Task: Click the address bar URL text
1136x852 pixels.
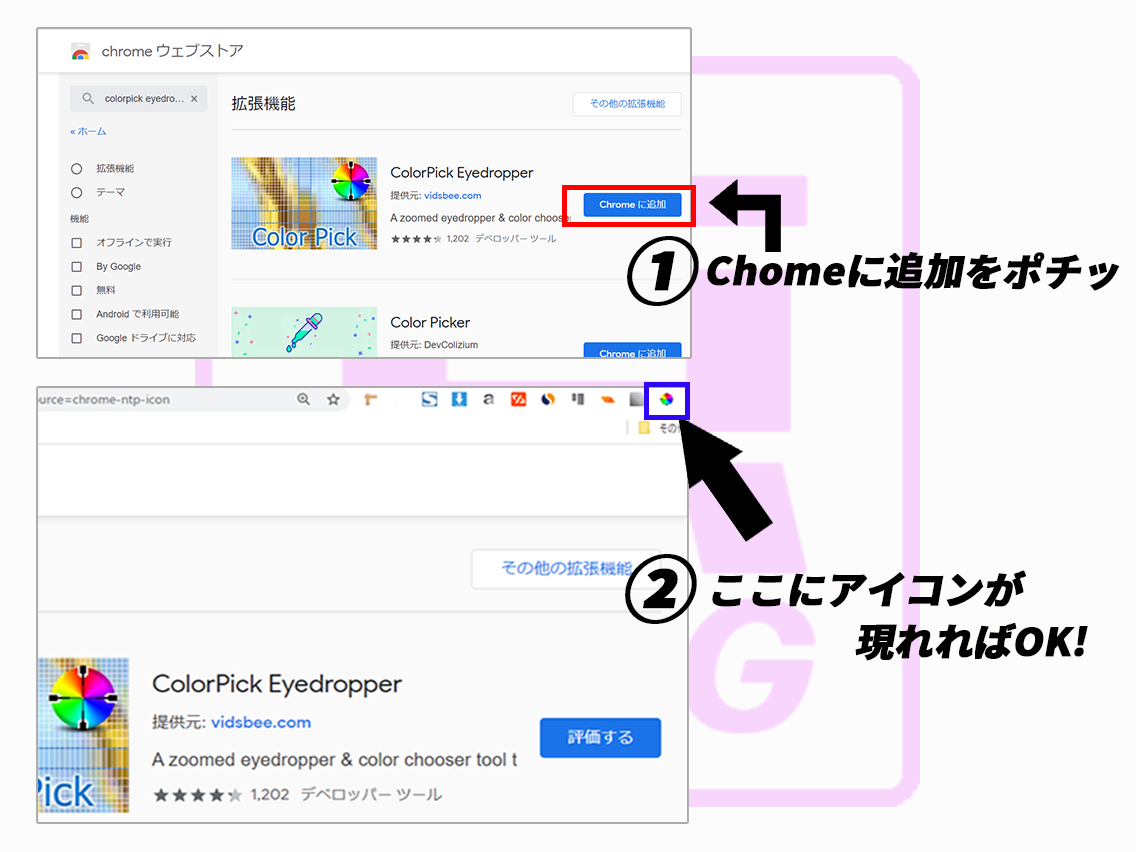Action: [x=104, y=399]
